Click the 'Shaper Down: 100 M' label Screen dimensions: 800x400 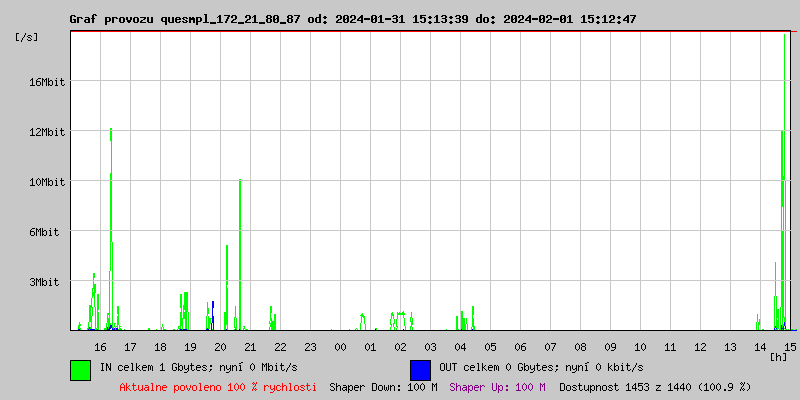pyautogui.click(x=383, y=387)
